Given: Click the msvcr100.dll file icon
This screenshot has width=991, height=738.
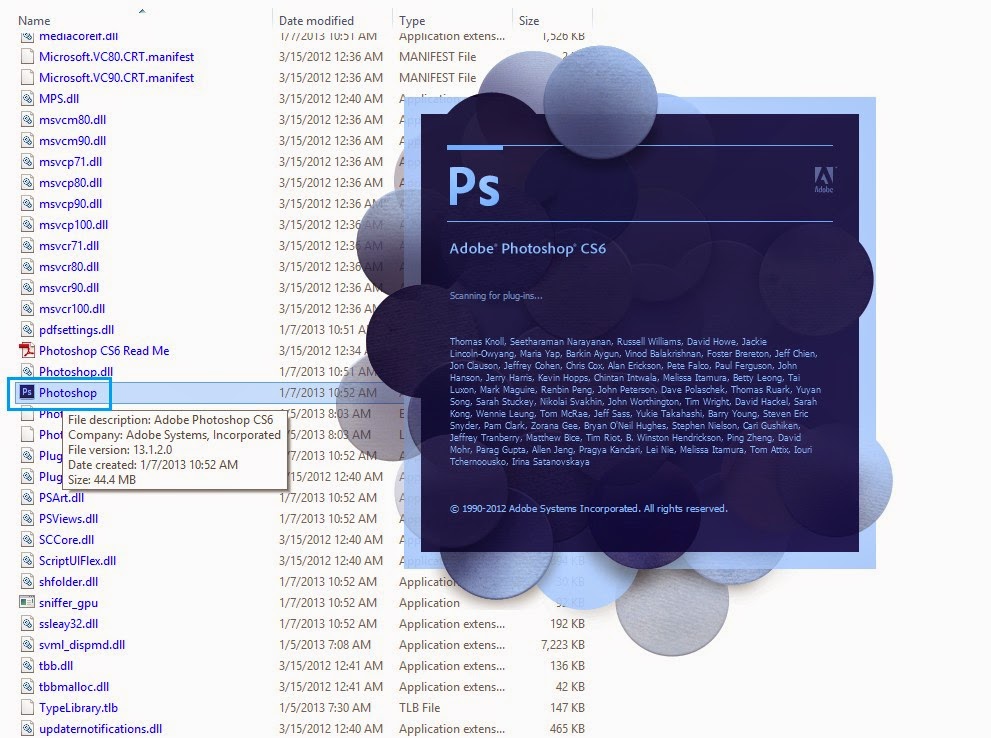Looking at the screenshot, I should pos(27,308).
